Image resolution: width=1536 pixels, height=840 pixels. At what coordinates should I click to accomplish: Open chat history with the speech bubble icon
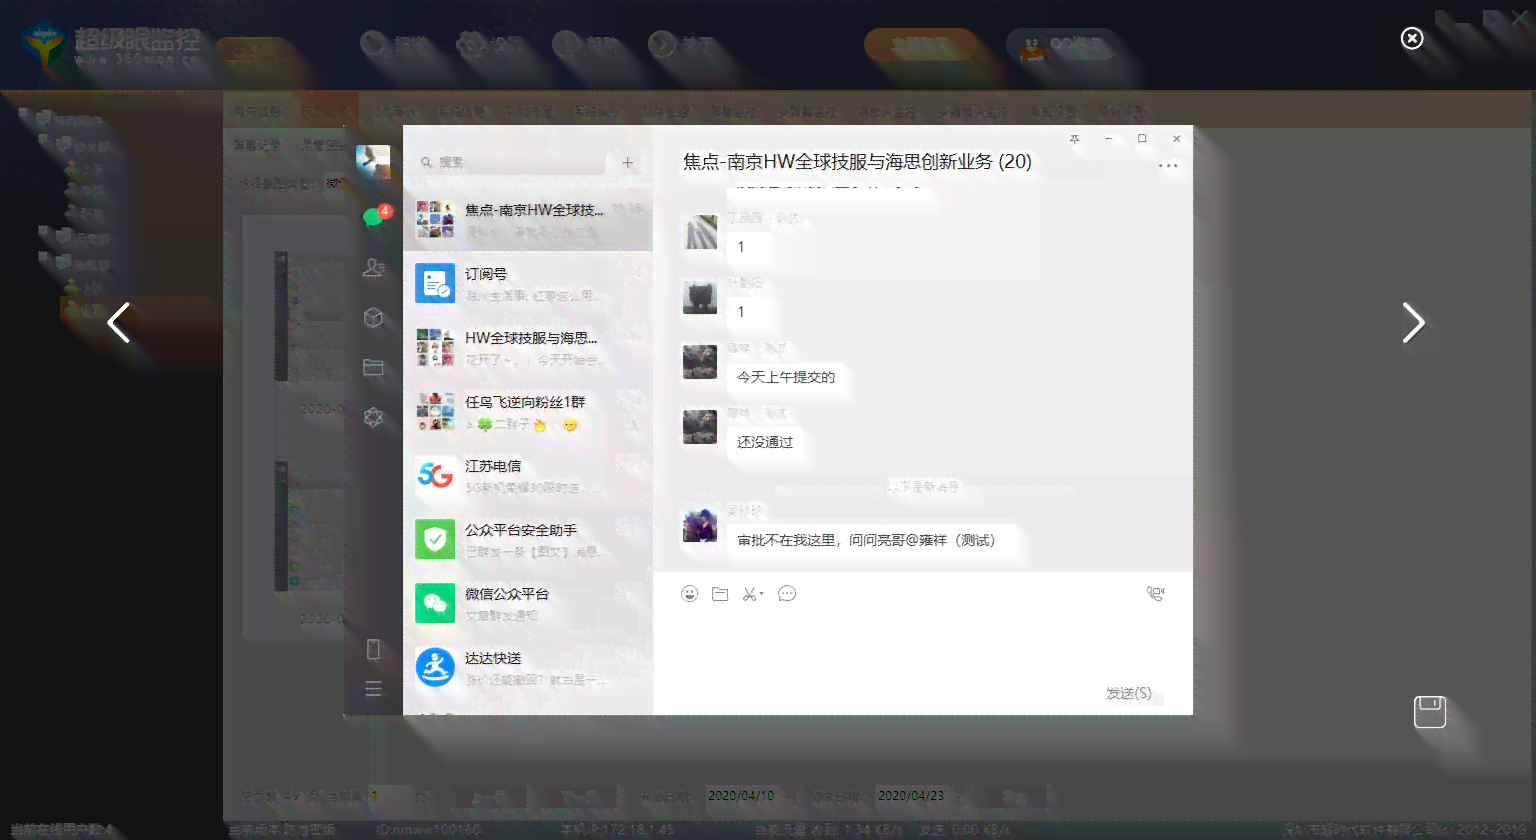pyautogui.click(x=787, y=594)
